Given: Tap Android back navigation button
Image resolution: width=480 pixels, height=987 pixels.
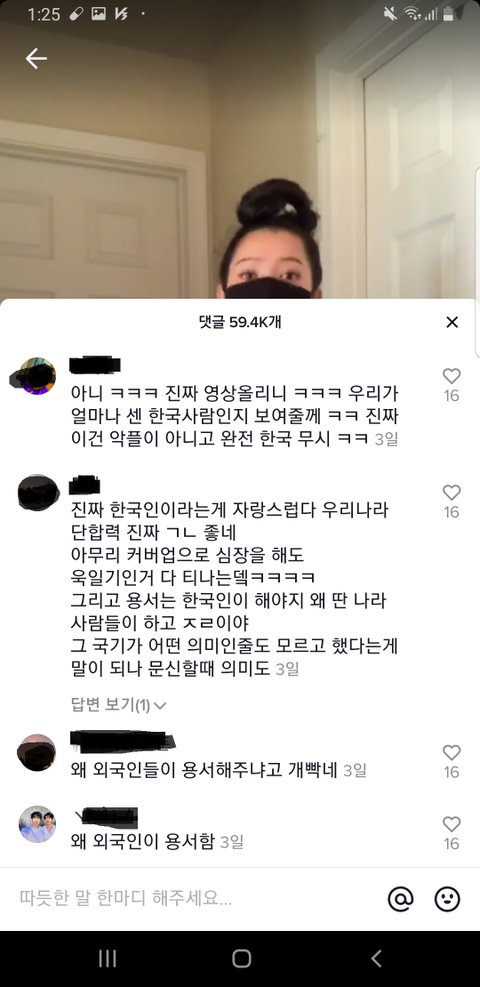Looking at the screenshot, I should [376, 959].
